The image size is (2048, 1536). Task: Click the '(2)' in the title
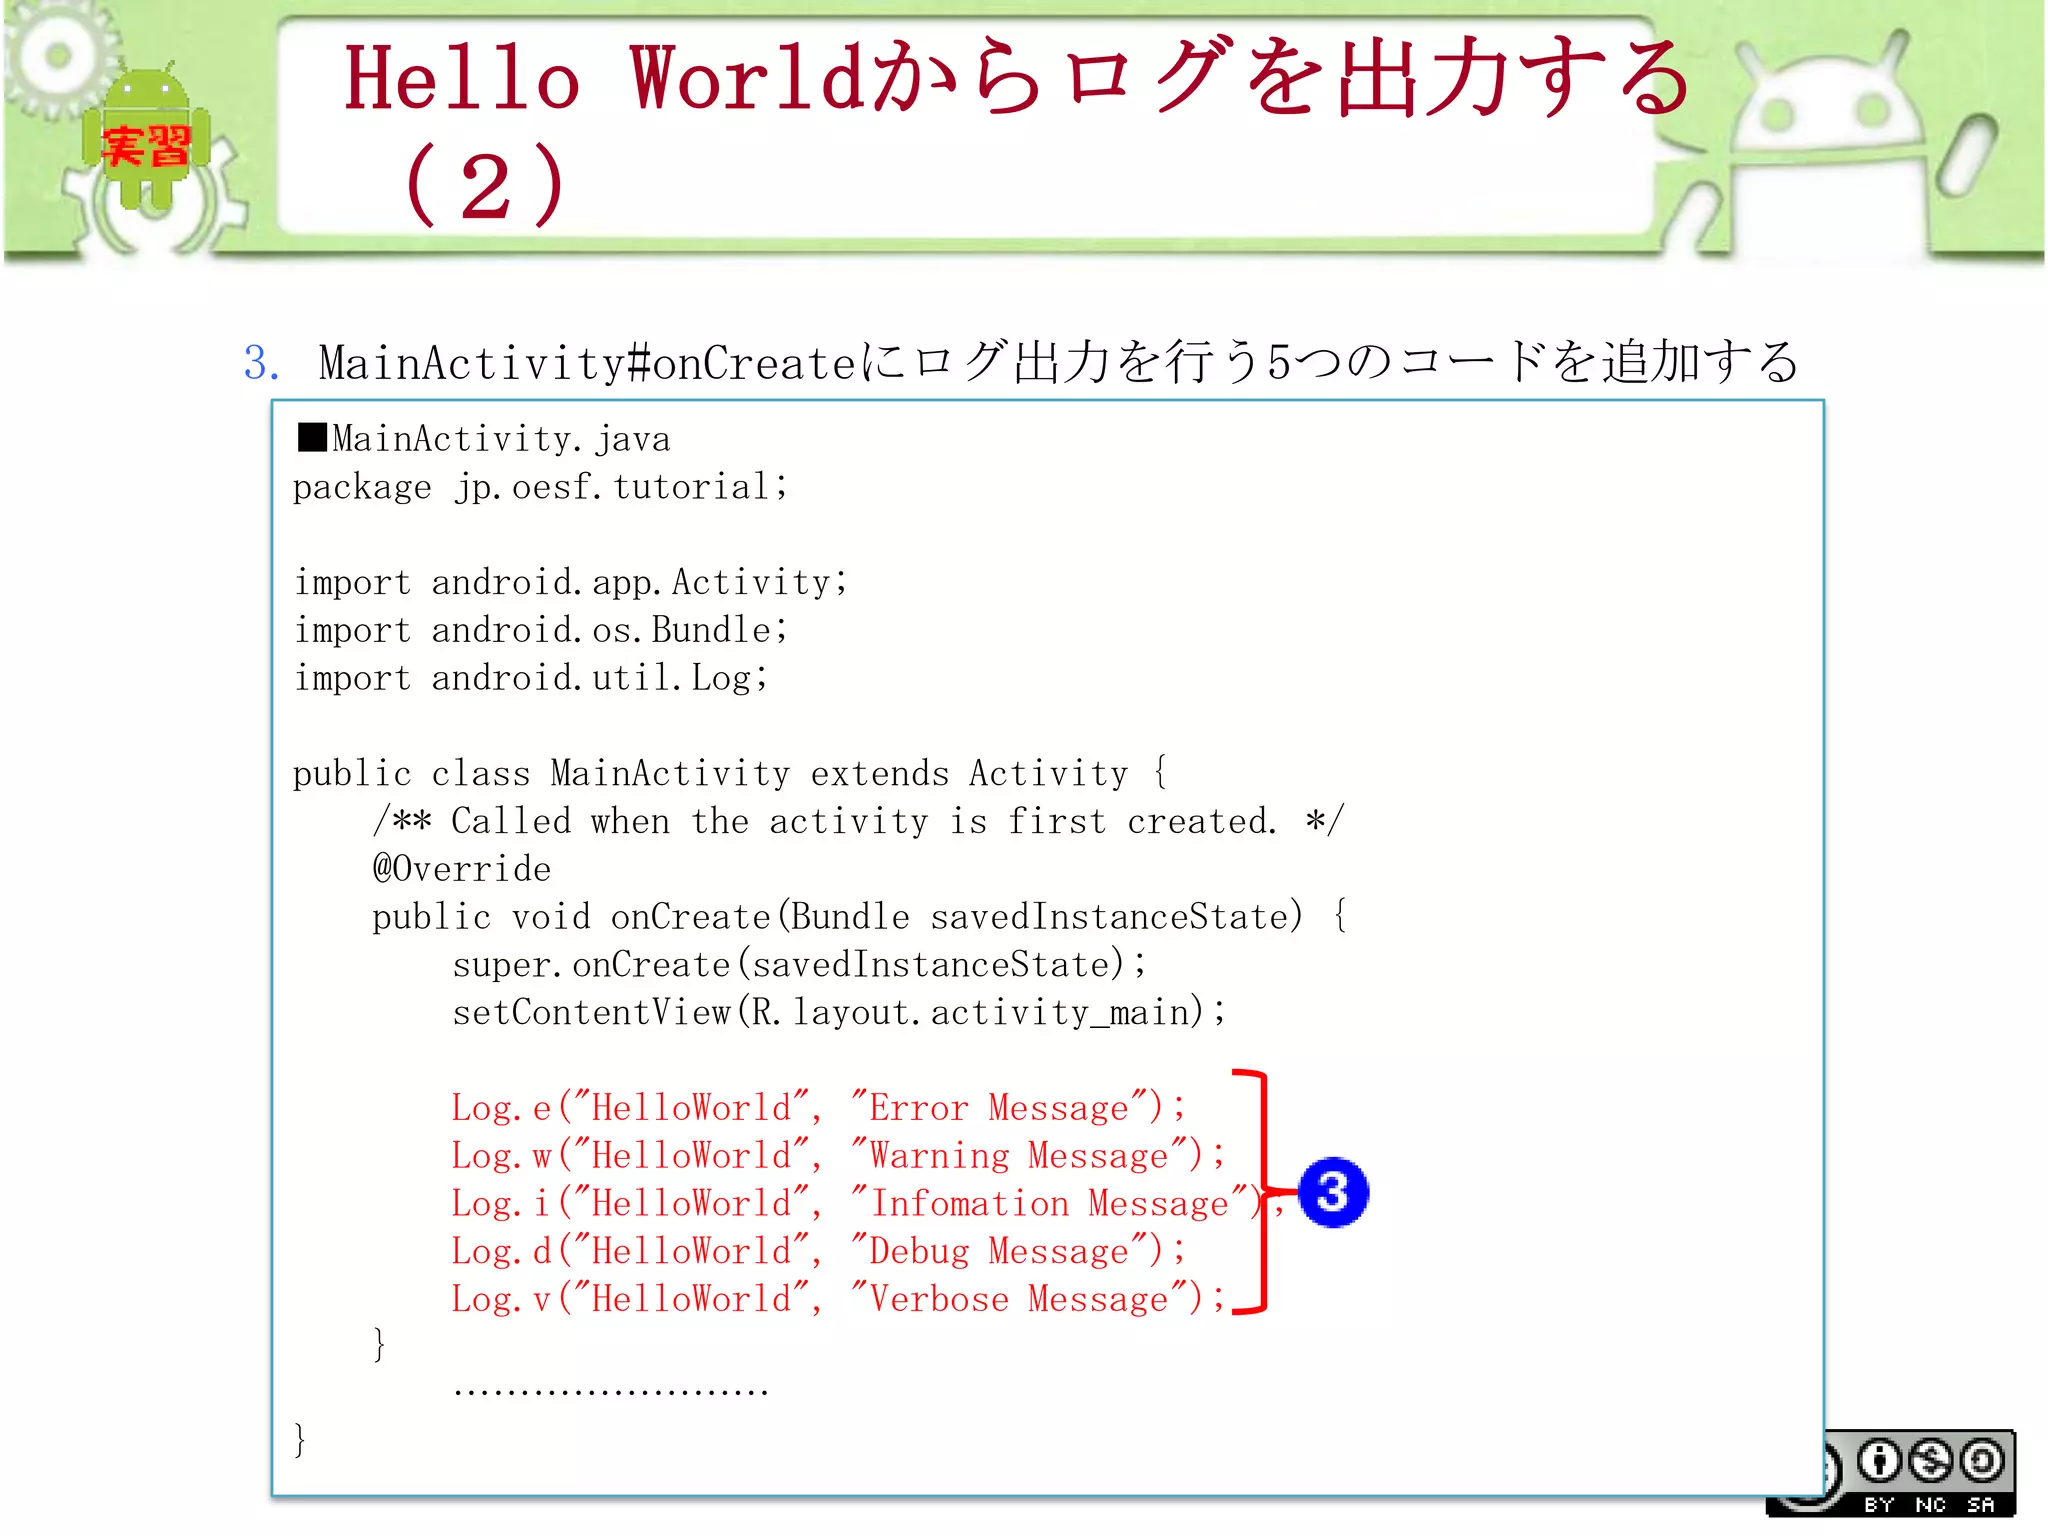[486, 186]
